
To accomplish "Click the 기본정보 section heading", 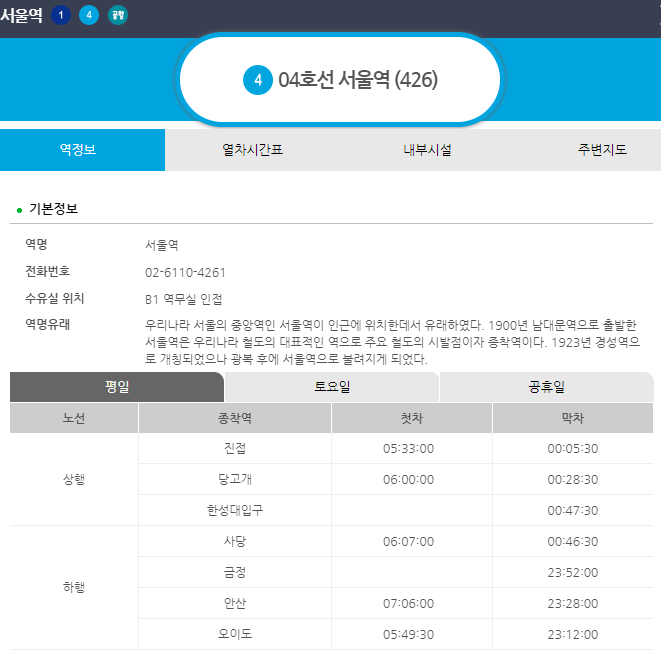I will 54,209.
